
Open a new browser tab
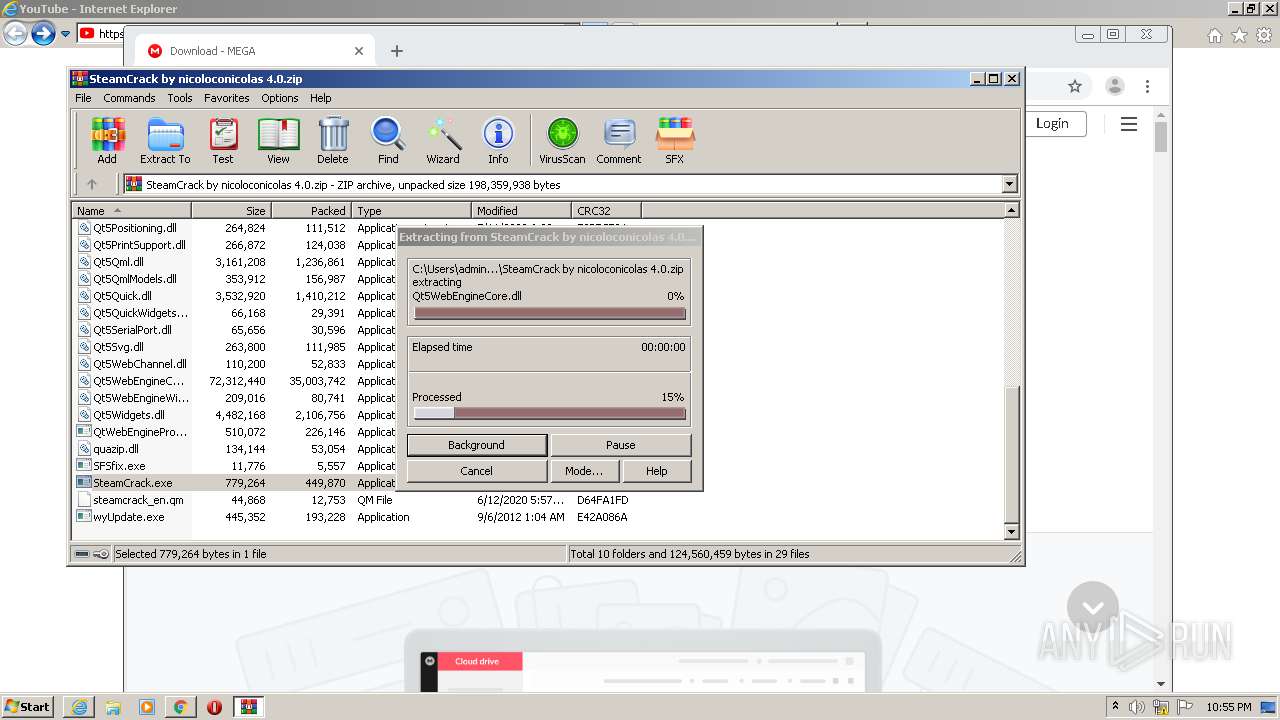pos(397,51)
